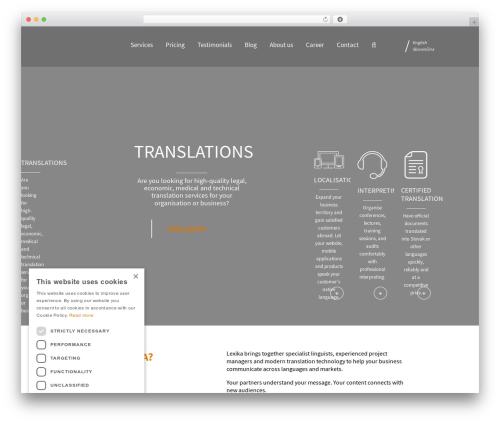The width and height of the screenshot is (500, 423).
Task: Enable Performance cookies checkbox
Action: [x=41, y=345]
